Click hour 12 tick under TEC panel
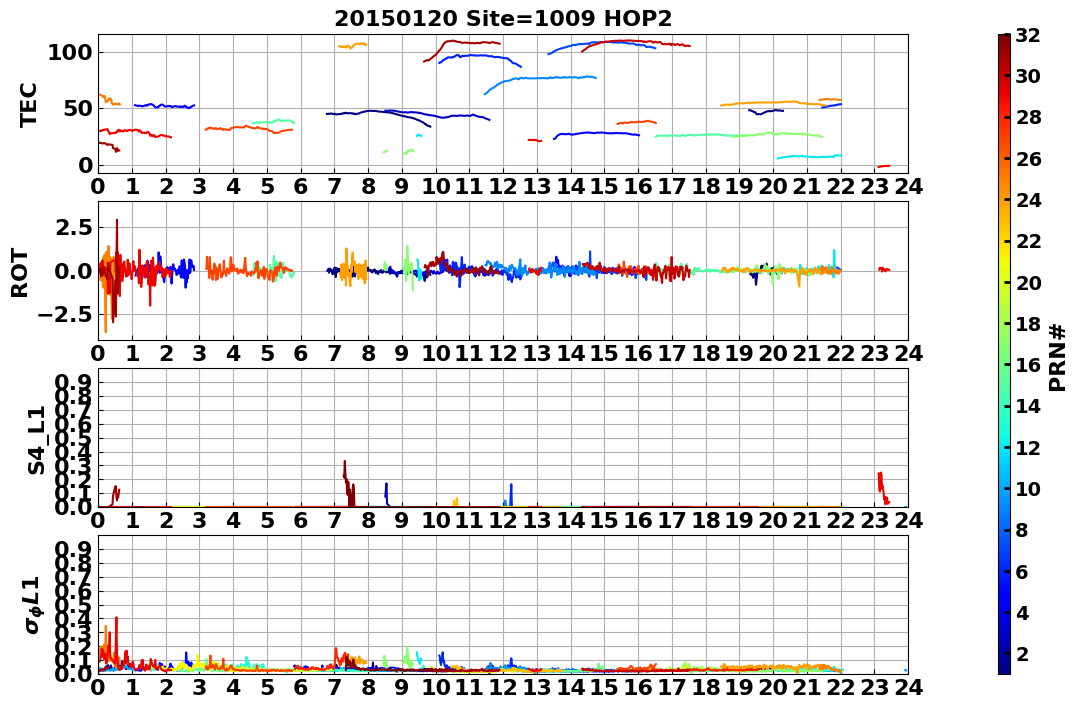Screen dimensions: 1077x709 point(503,186)
